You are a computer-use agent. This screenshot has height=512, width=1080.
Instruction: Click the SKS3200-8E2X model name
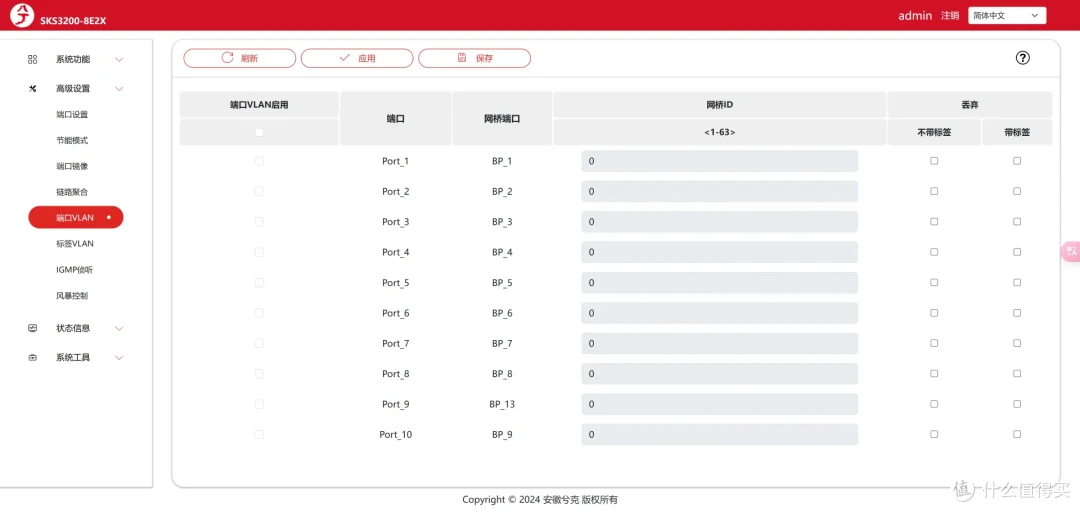(x=73, y=20)
